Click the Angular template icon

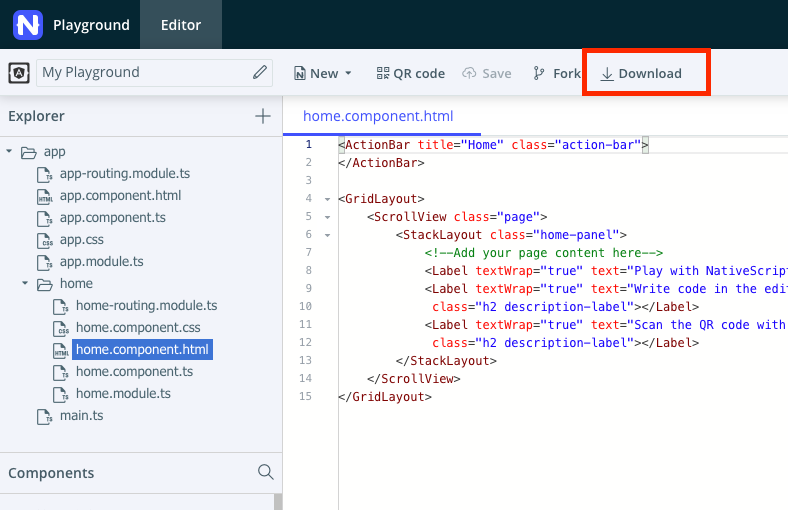(x=19, y=73)
